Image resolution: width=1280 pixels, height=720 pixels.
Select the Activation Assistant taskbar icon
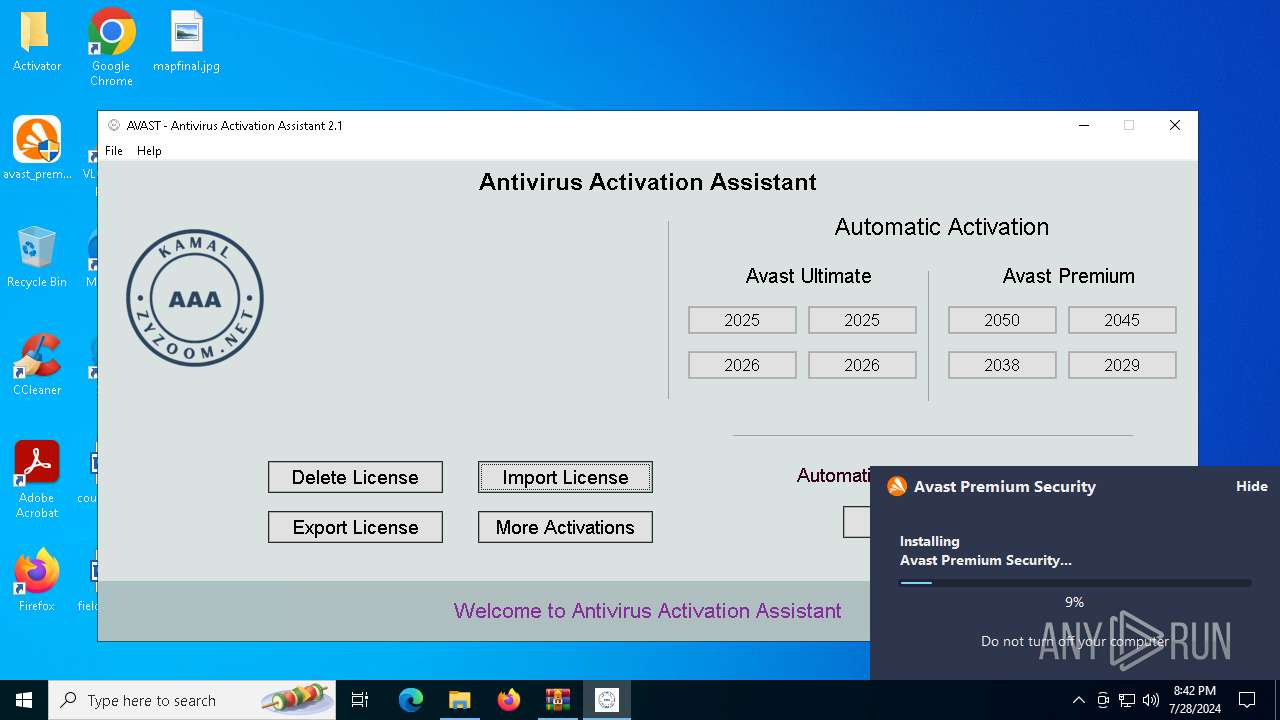(x=607, y=700)
